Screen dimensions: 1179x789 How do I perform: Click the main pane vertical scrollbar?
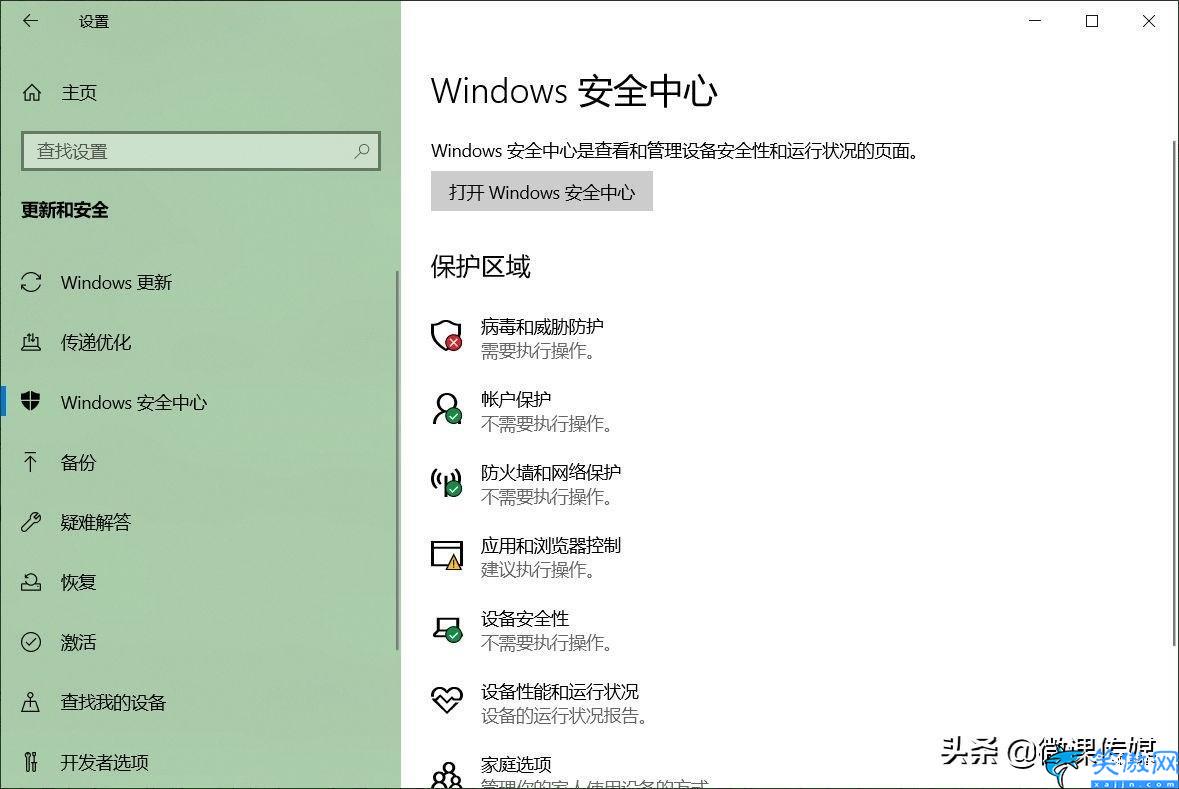point(1175,393)
